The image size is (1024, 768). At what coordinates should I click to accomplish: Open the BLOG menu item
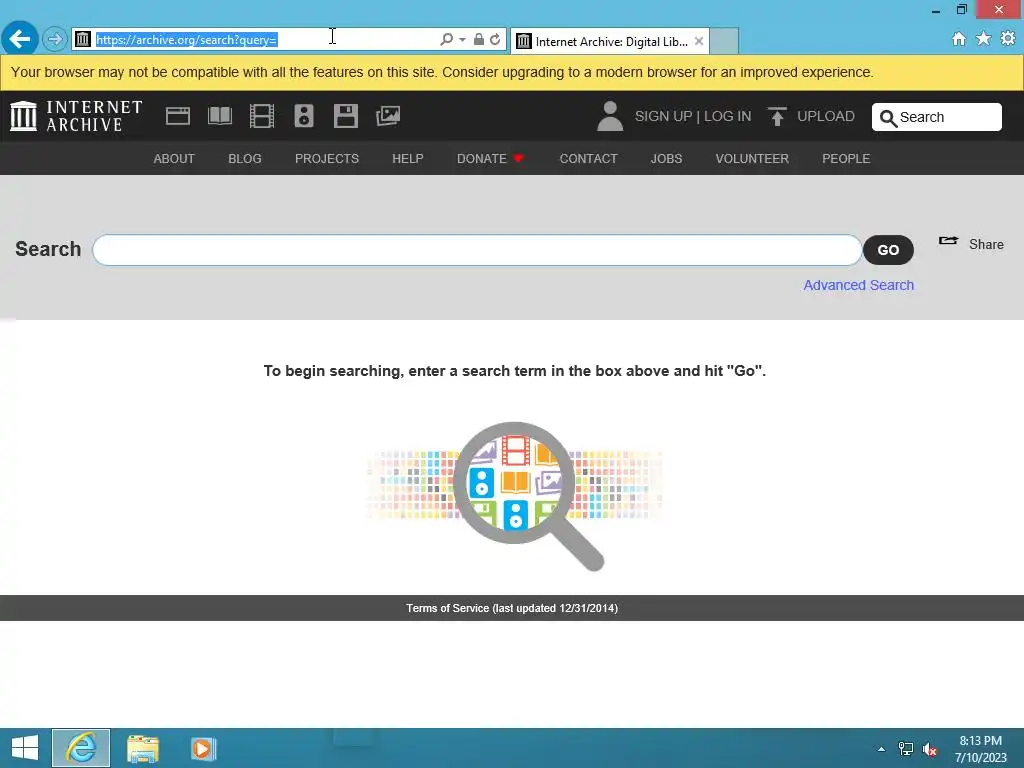click(x=245, y=159)
